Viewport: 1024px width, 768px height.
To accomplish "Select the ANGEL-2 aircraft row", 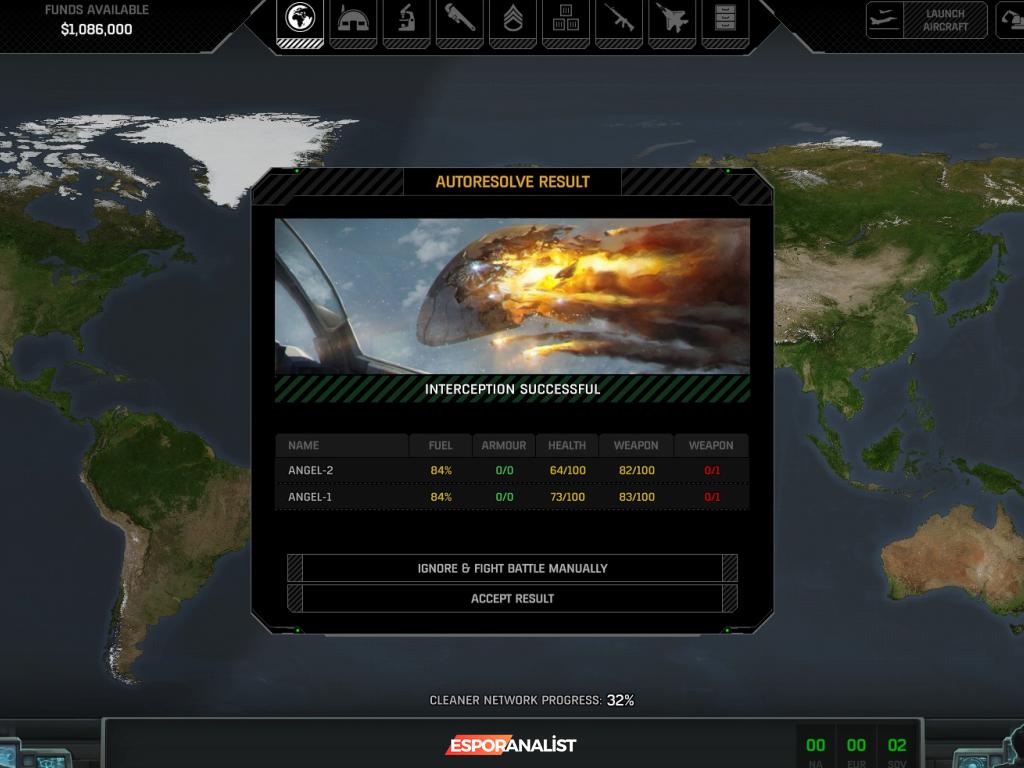I will click(511, 470).
